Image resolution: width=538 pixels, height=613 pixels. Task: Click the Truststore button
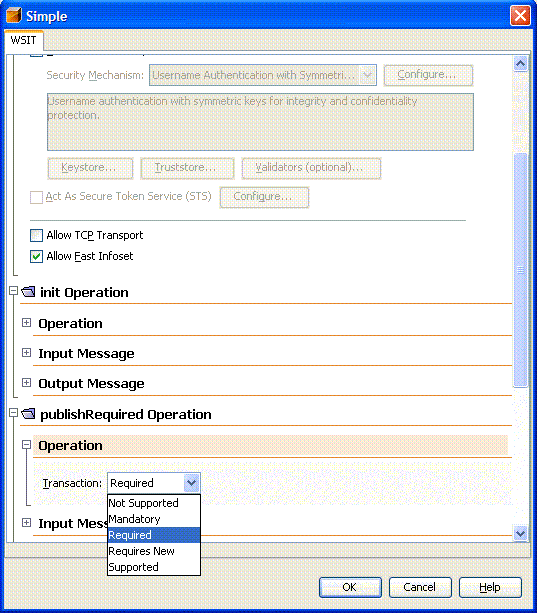click(187, 168)
